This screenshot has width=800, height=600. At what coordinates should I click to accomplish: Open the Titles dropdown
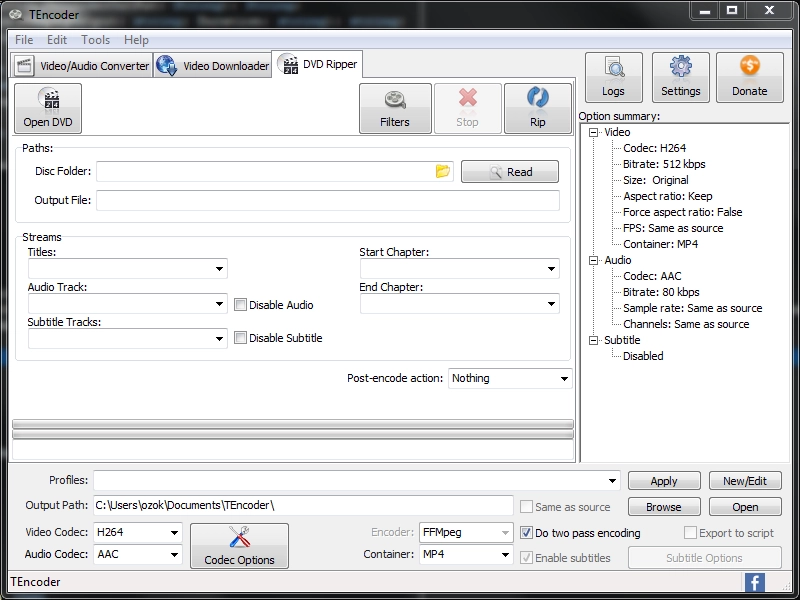pos(128,268)
